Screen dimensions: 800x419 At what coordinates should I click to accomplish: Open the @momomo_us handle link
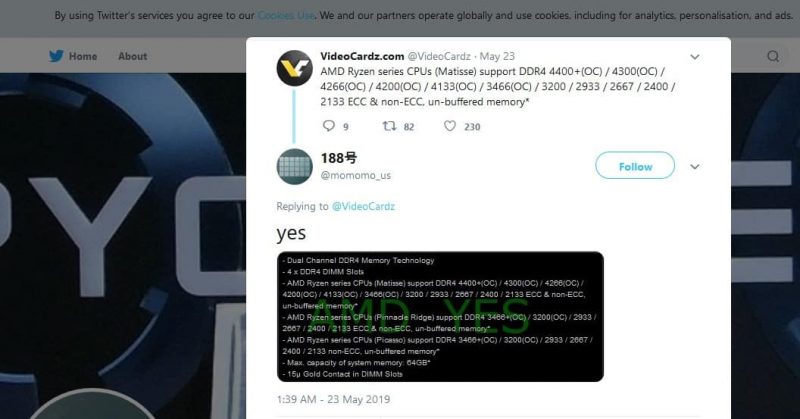[x=356, y=176]
